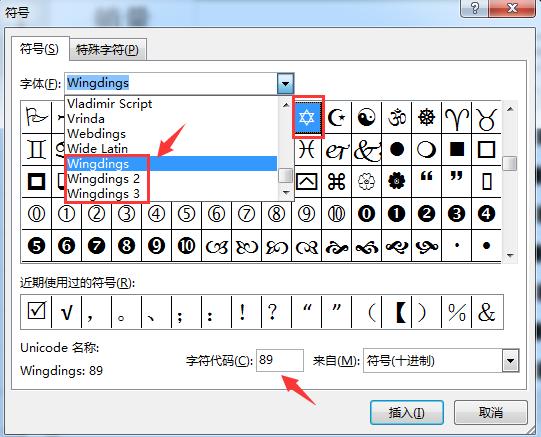
Task: Select the Taurus zodiac symbol
Action: (486, 117)
